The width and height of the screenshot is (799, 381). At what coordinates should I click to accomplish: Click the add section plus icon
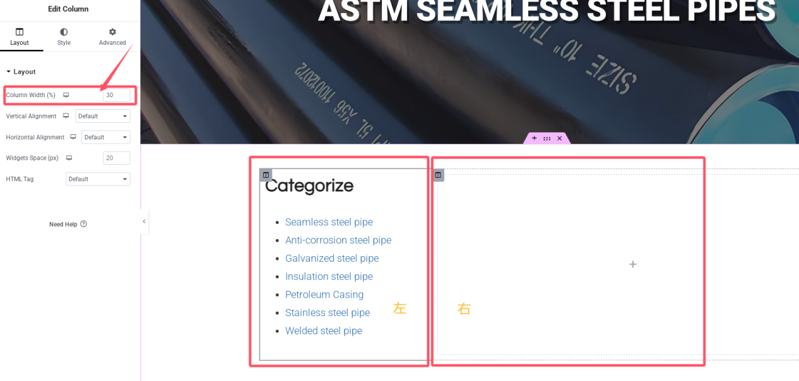point(534,139)
